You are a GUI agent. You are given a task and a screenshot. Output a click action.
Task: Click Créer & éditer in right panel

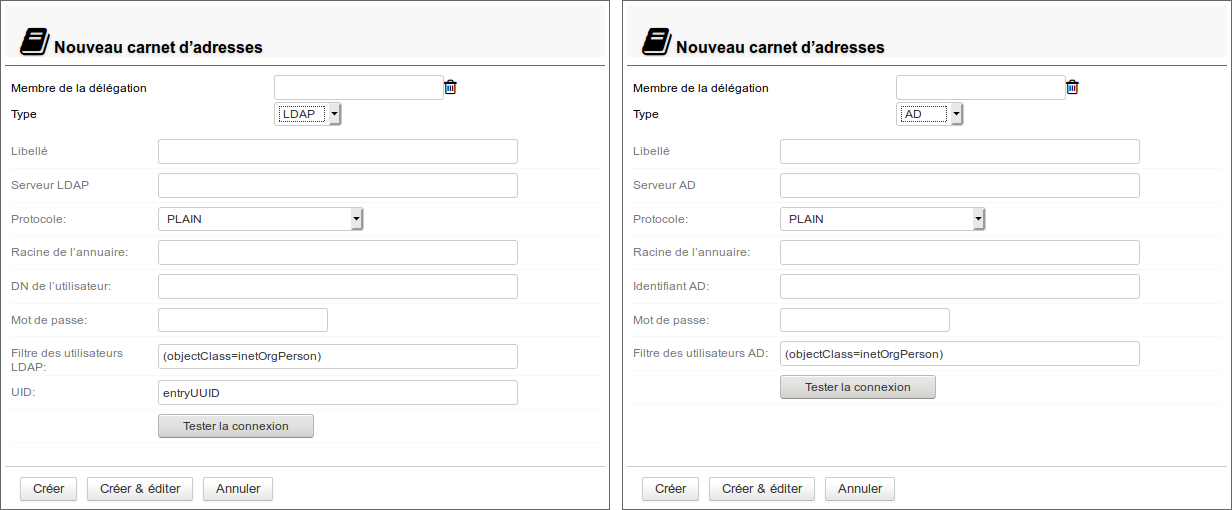[x=762, y=489]
